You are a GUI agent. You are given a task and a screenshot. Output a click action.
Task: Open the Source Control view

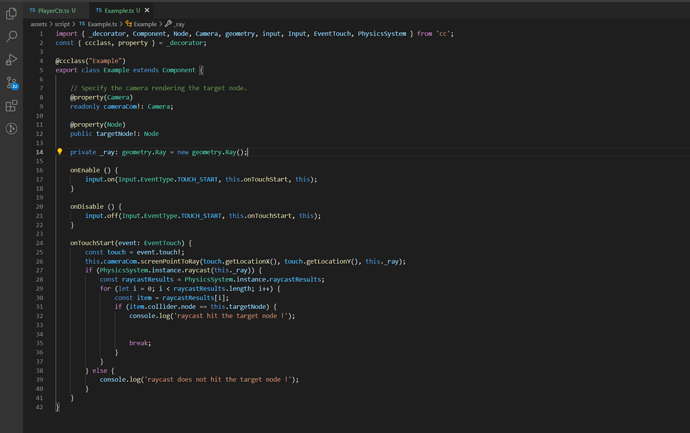click(x=11, y=83)
